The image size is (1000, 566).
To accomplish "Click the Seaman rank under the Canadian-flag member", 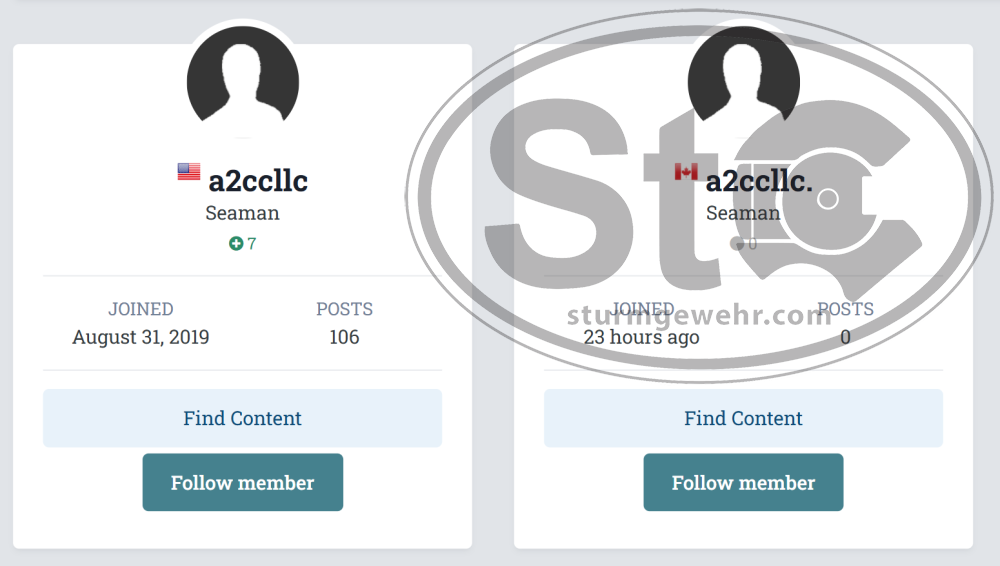I will tap(743, 213).
